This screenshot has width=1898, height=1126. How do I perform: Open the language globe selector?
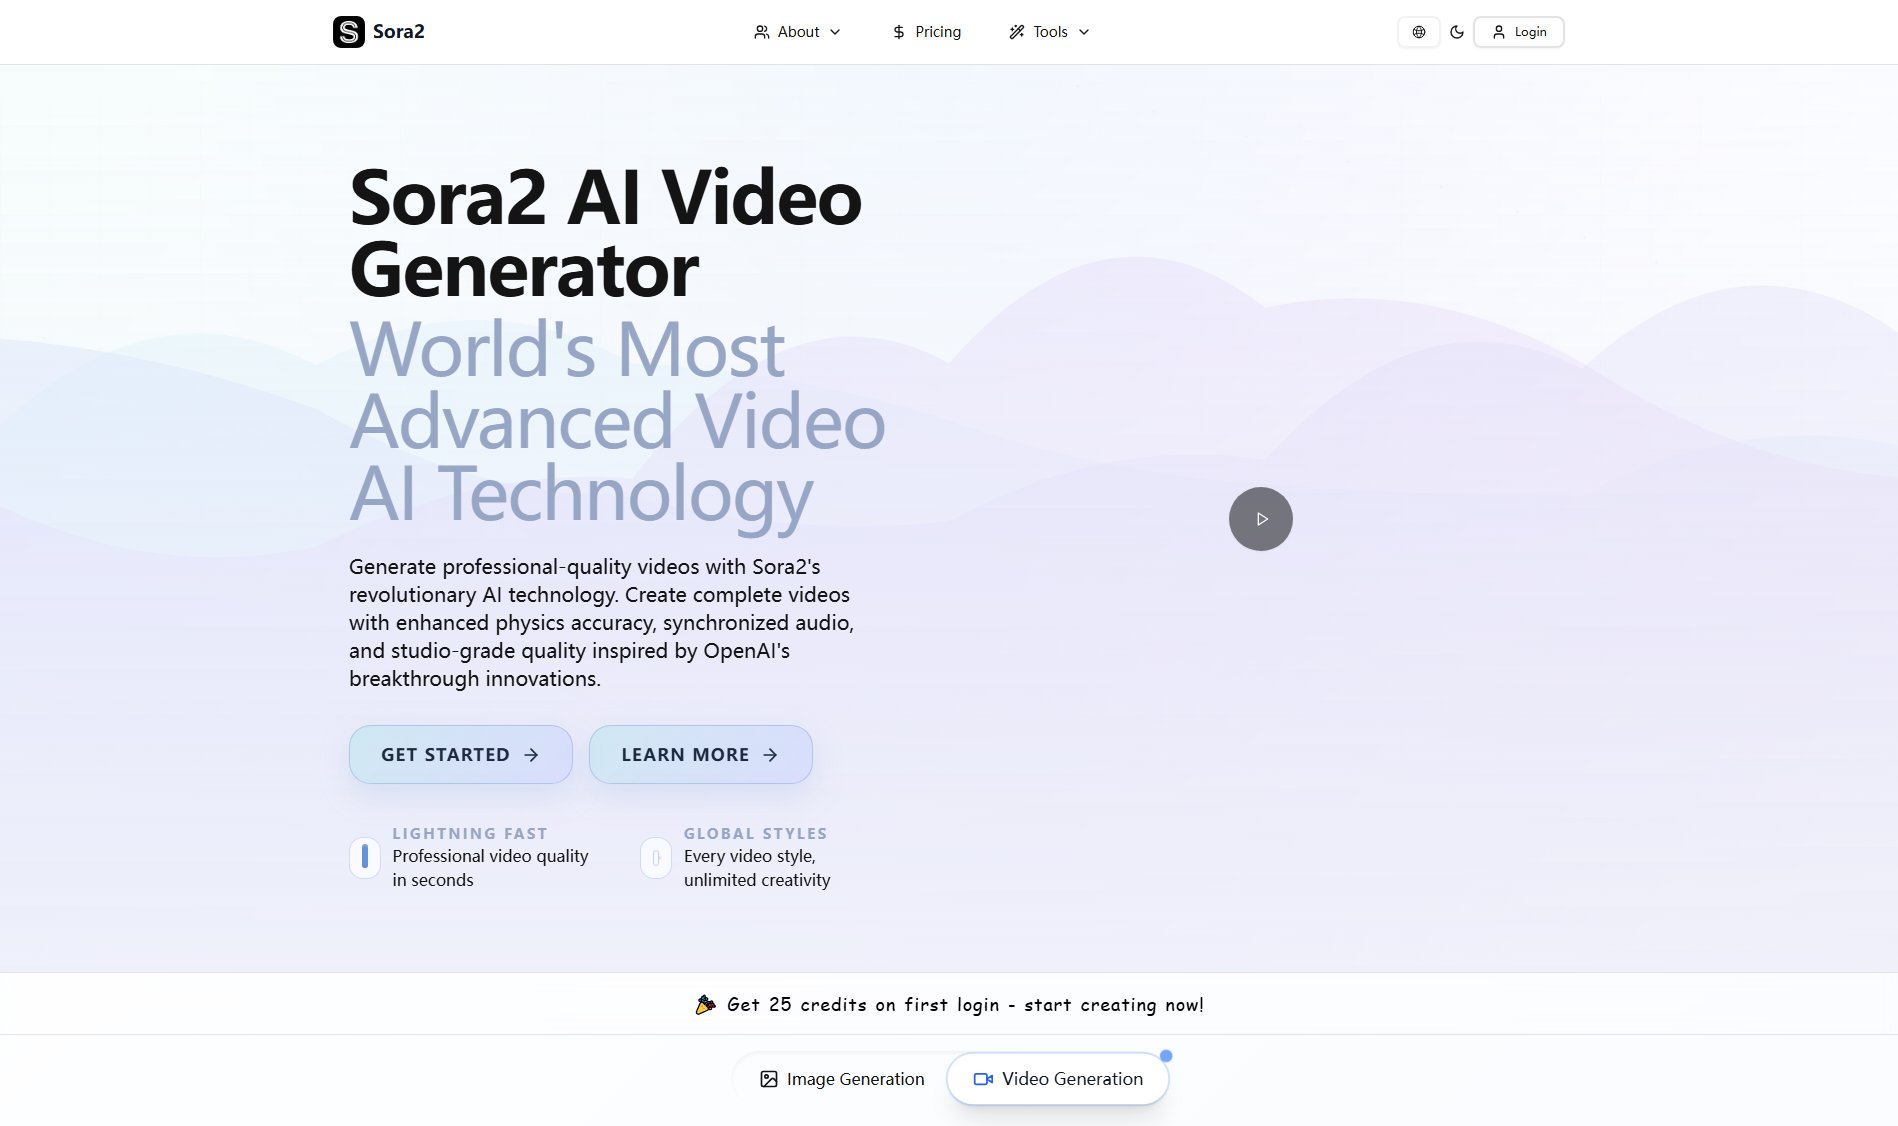pos(1418,32)
